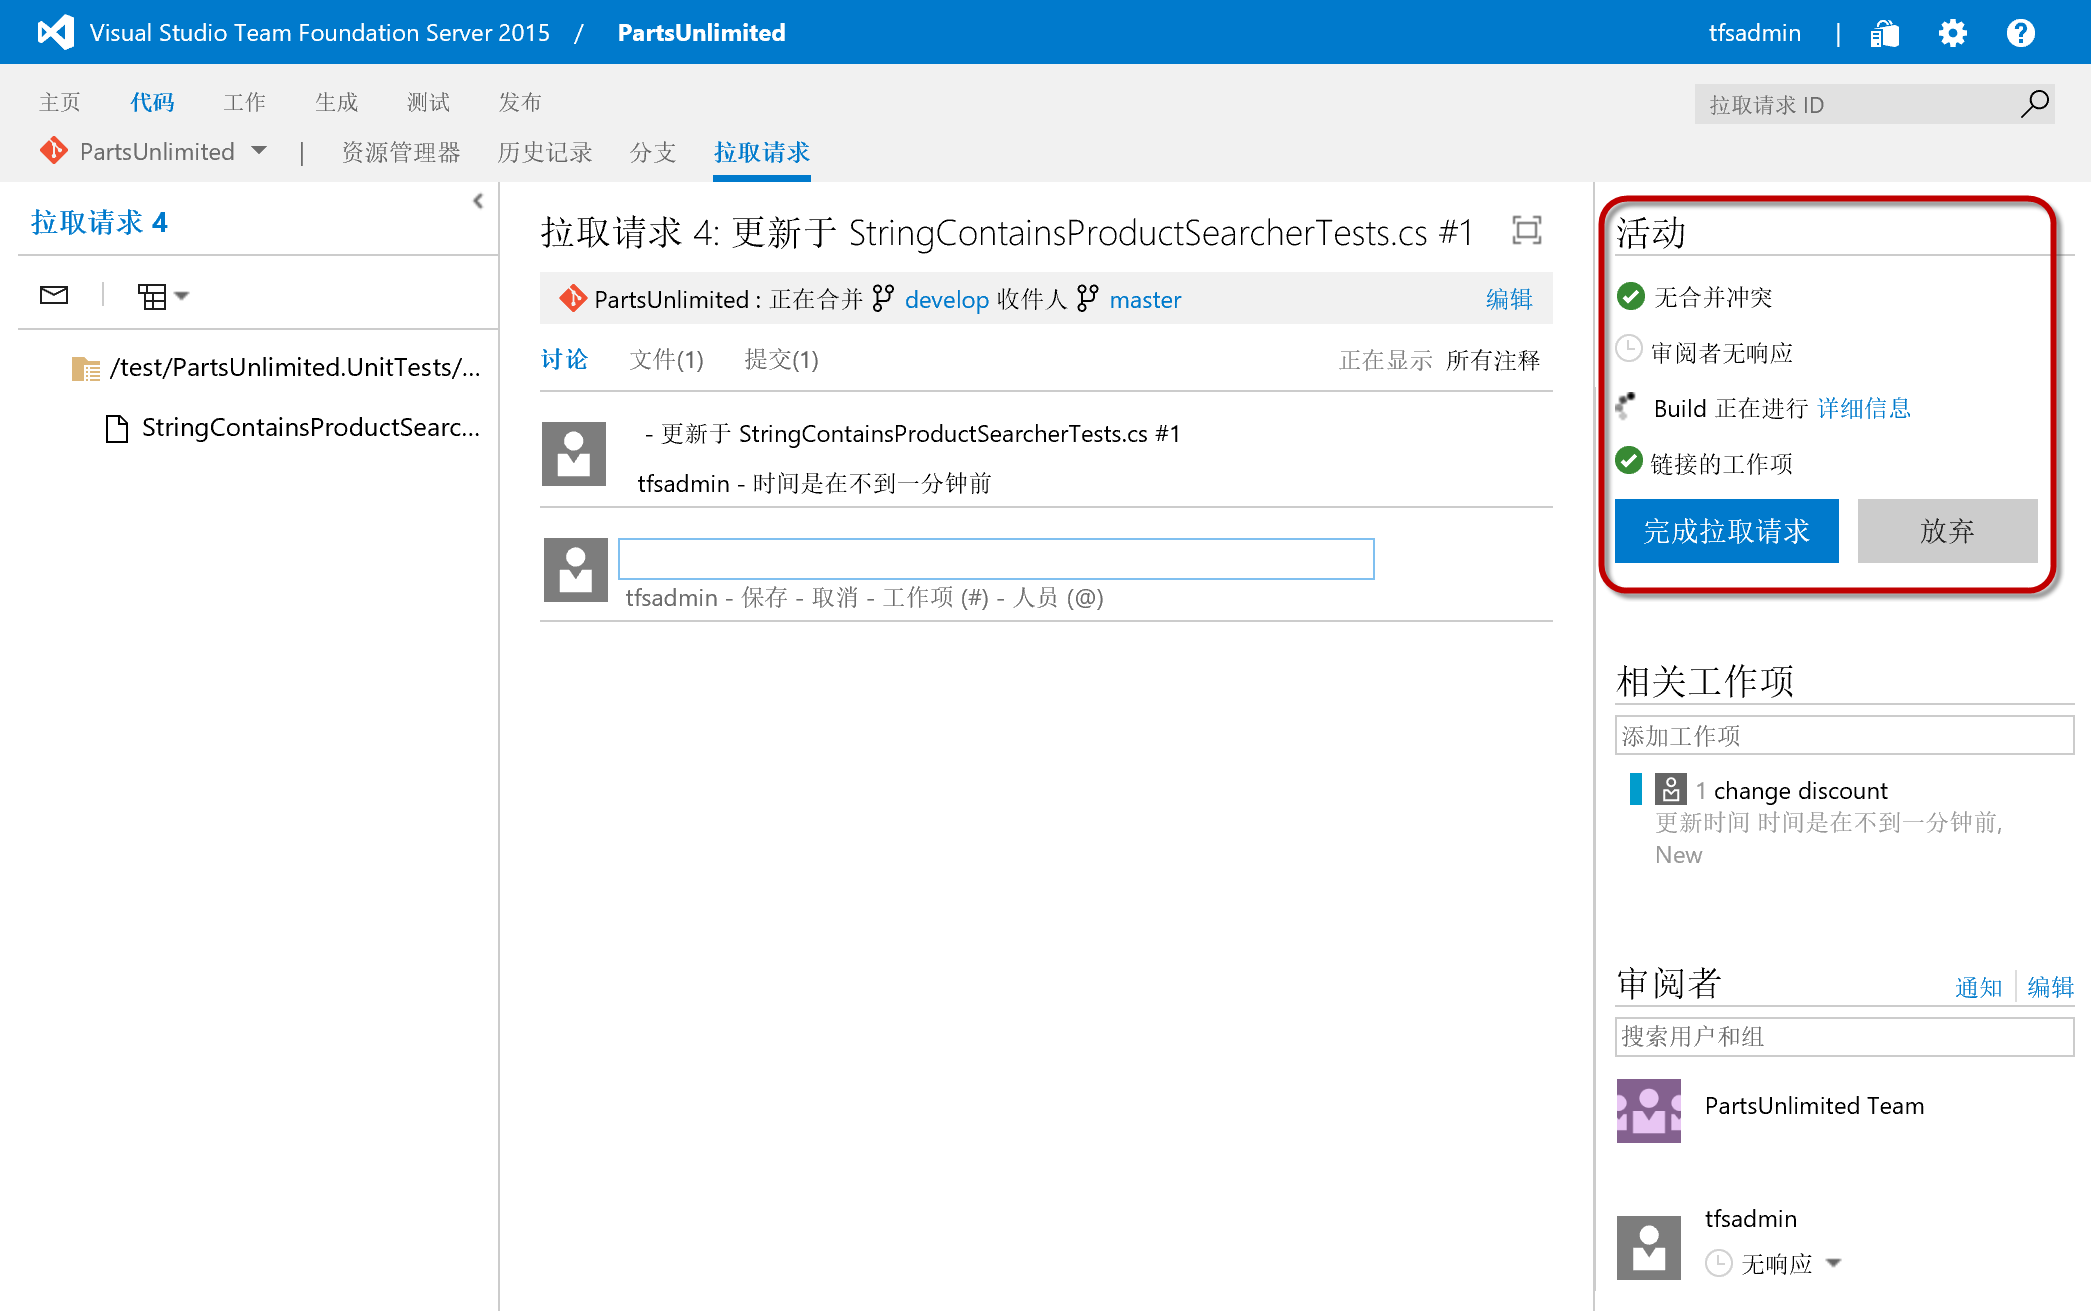The width and height of the screenshot is (2091, 1311).
Task: Click the reviewer no response clock icon
Action: (x=1629, y=349)
